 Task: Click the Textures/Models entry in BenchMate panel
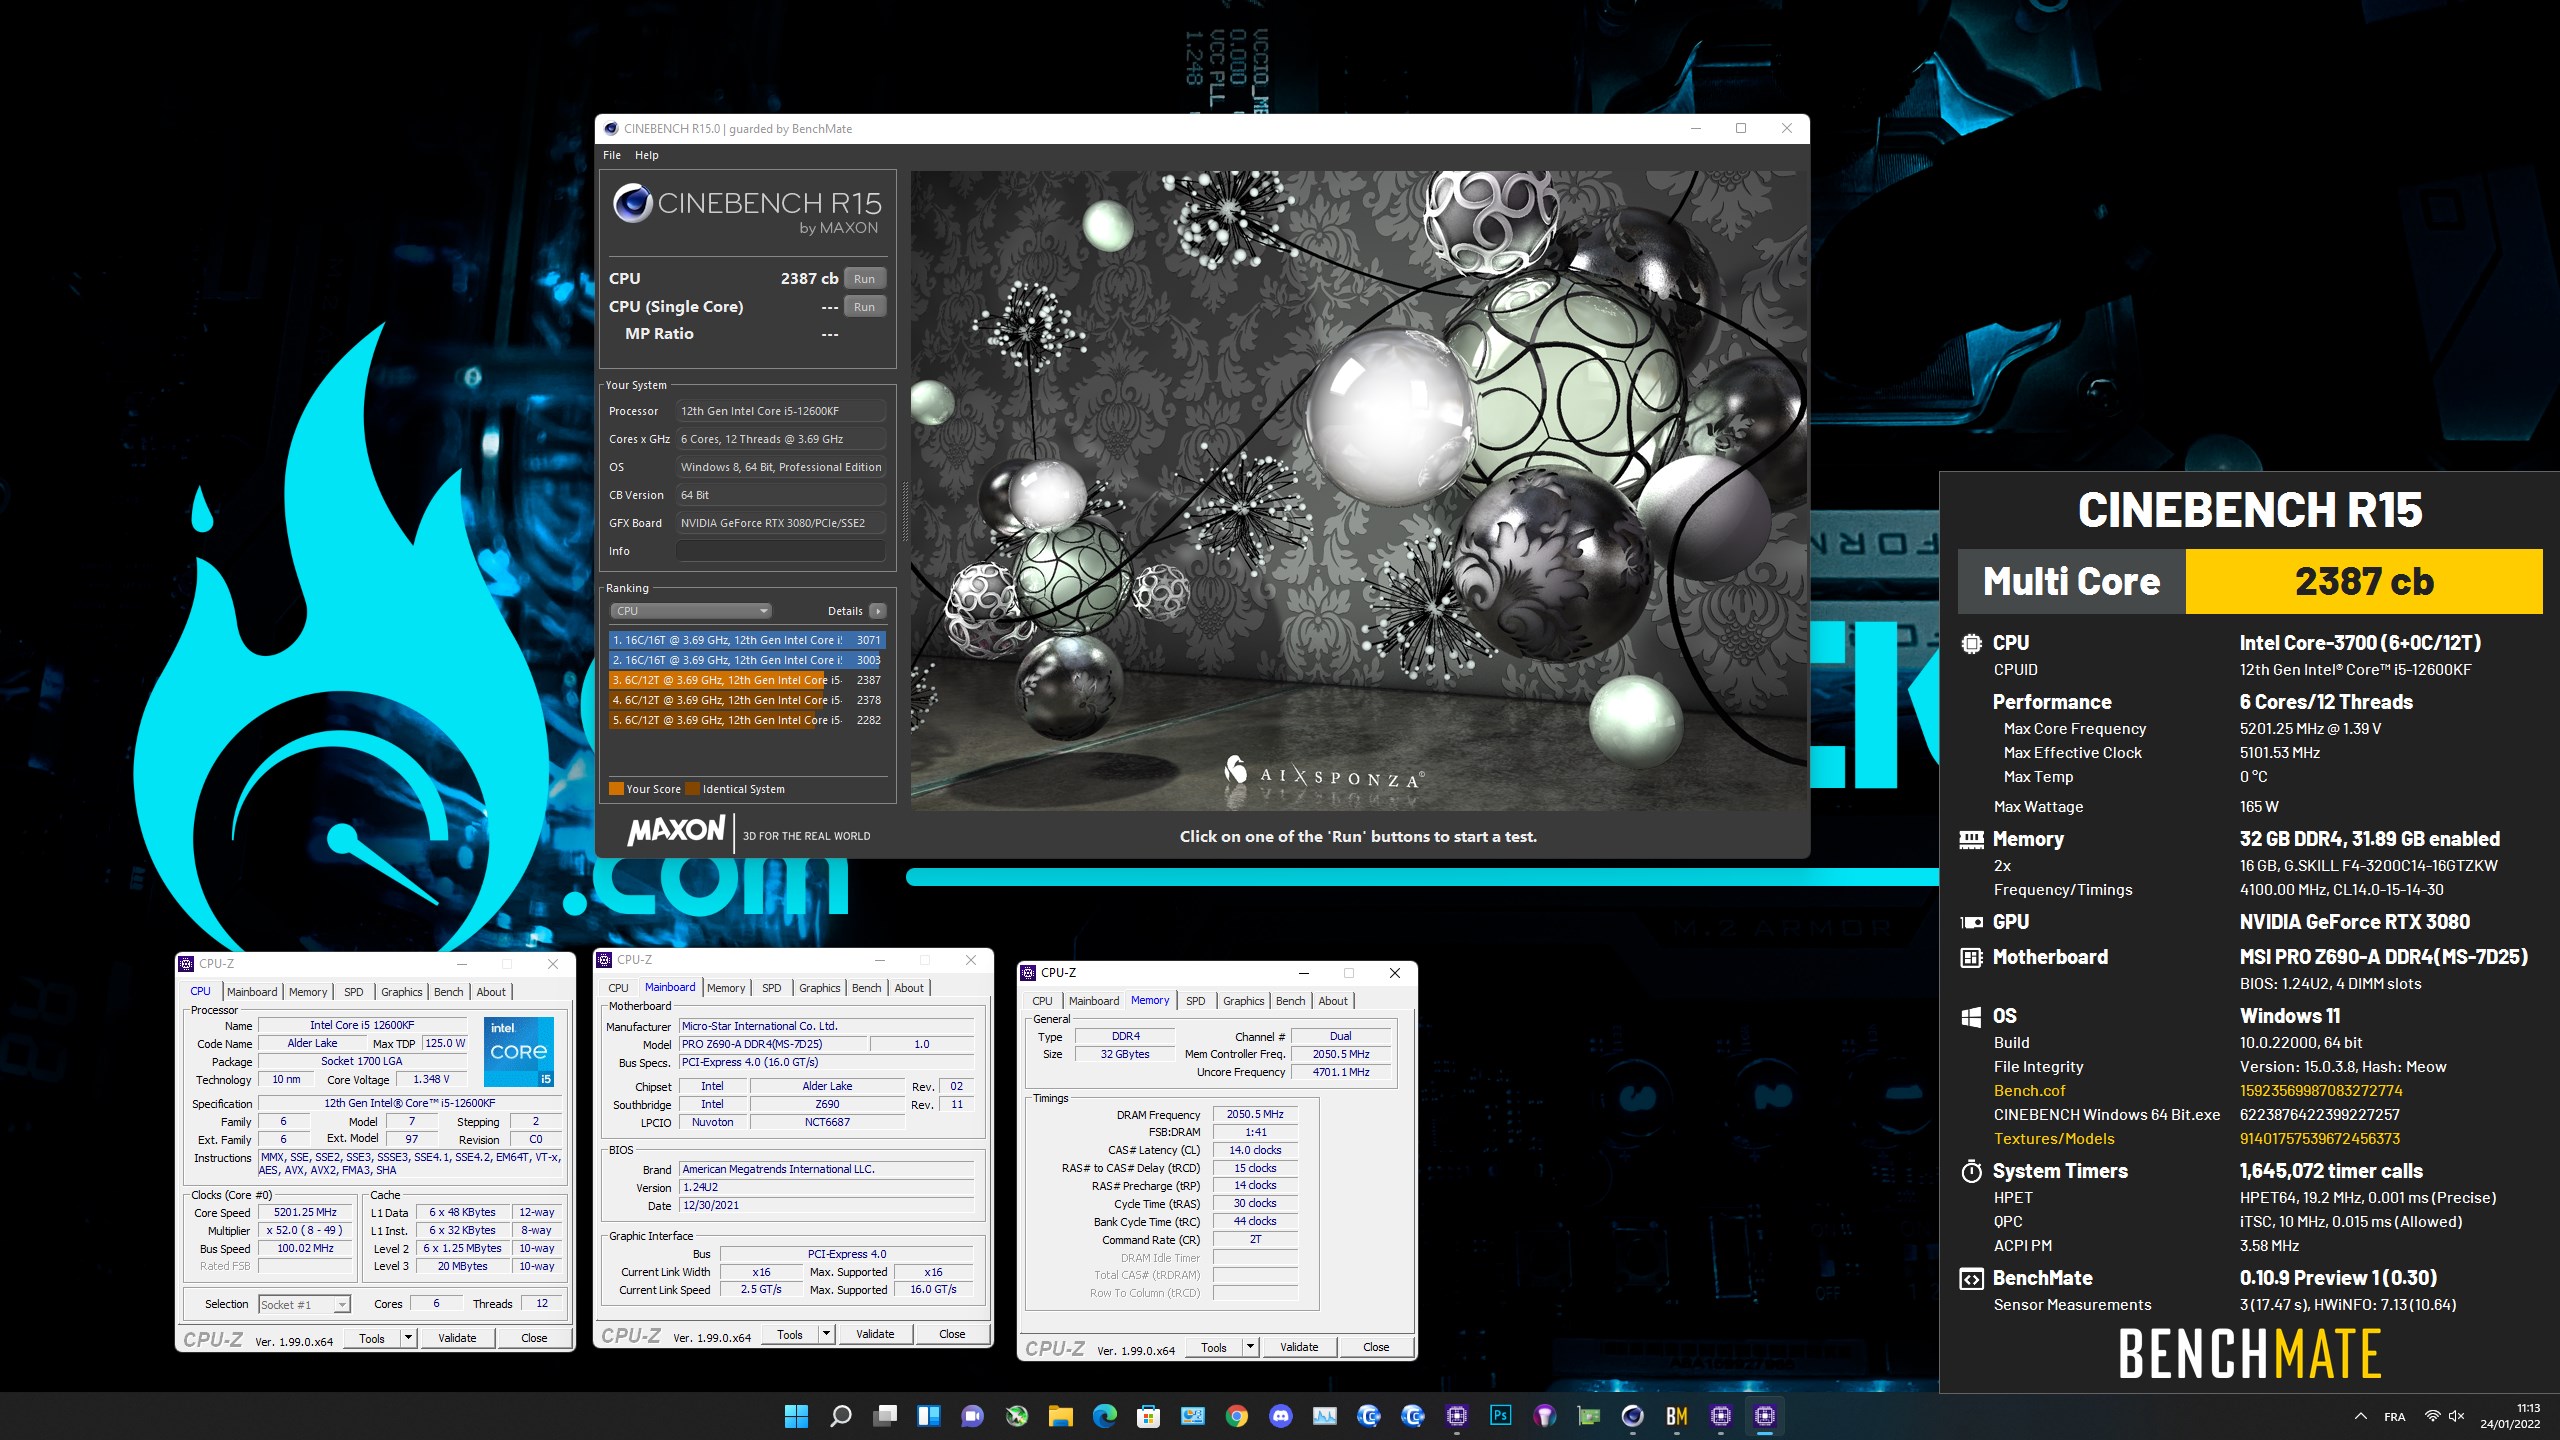pyautogui.click(x=2054, y=1139)
